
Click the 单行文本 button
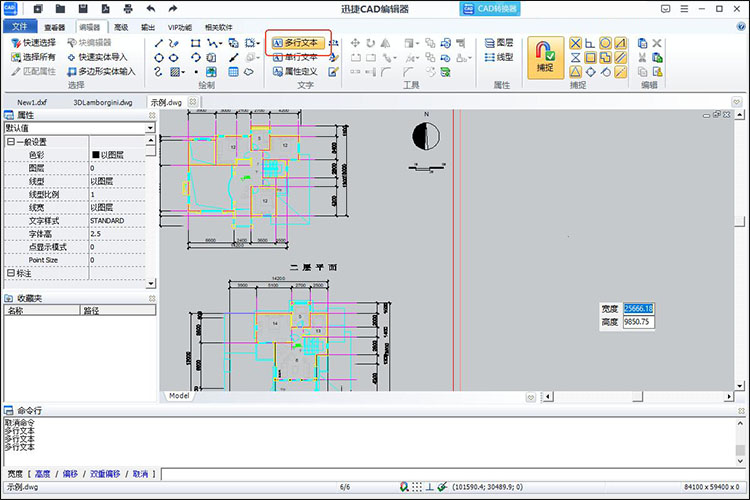[295, 57]
